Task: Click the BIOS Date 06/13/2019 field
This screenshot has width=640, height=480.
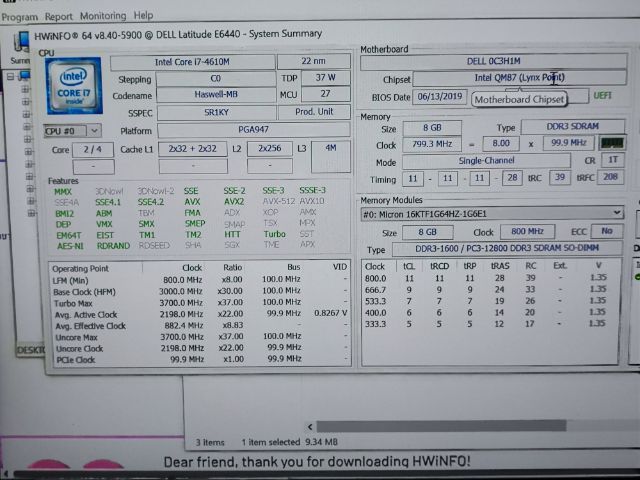Action: point(441,97)
